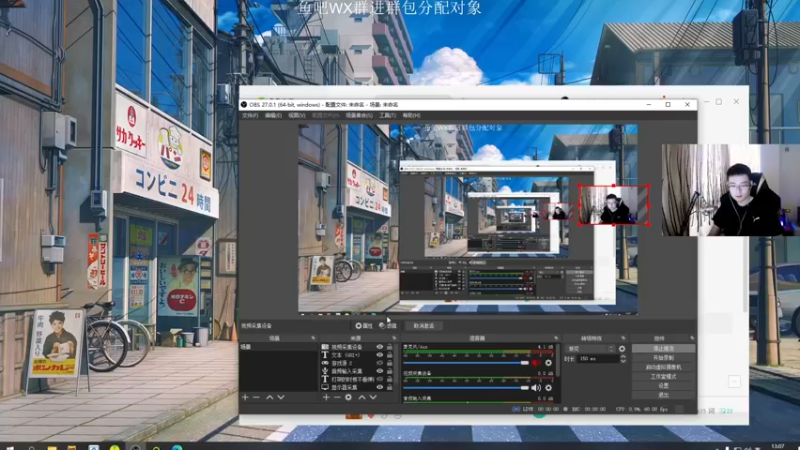Pop out the 场景 scenes dock
The height and width of the screenshot is (450, 800).
313,338
